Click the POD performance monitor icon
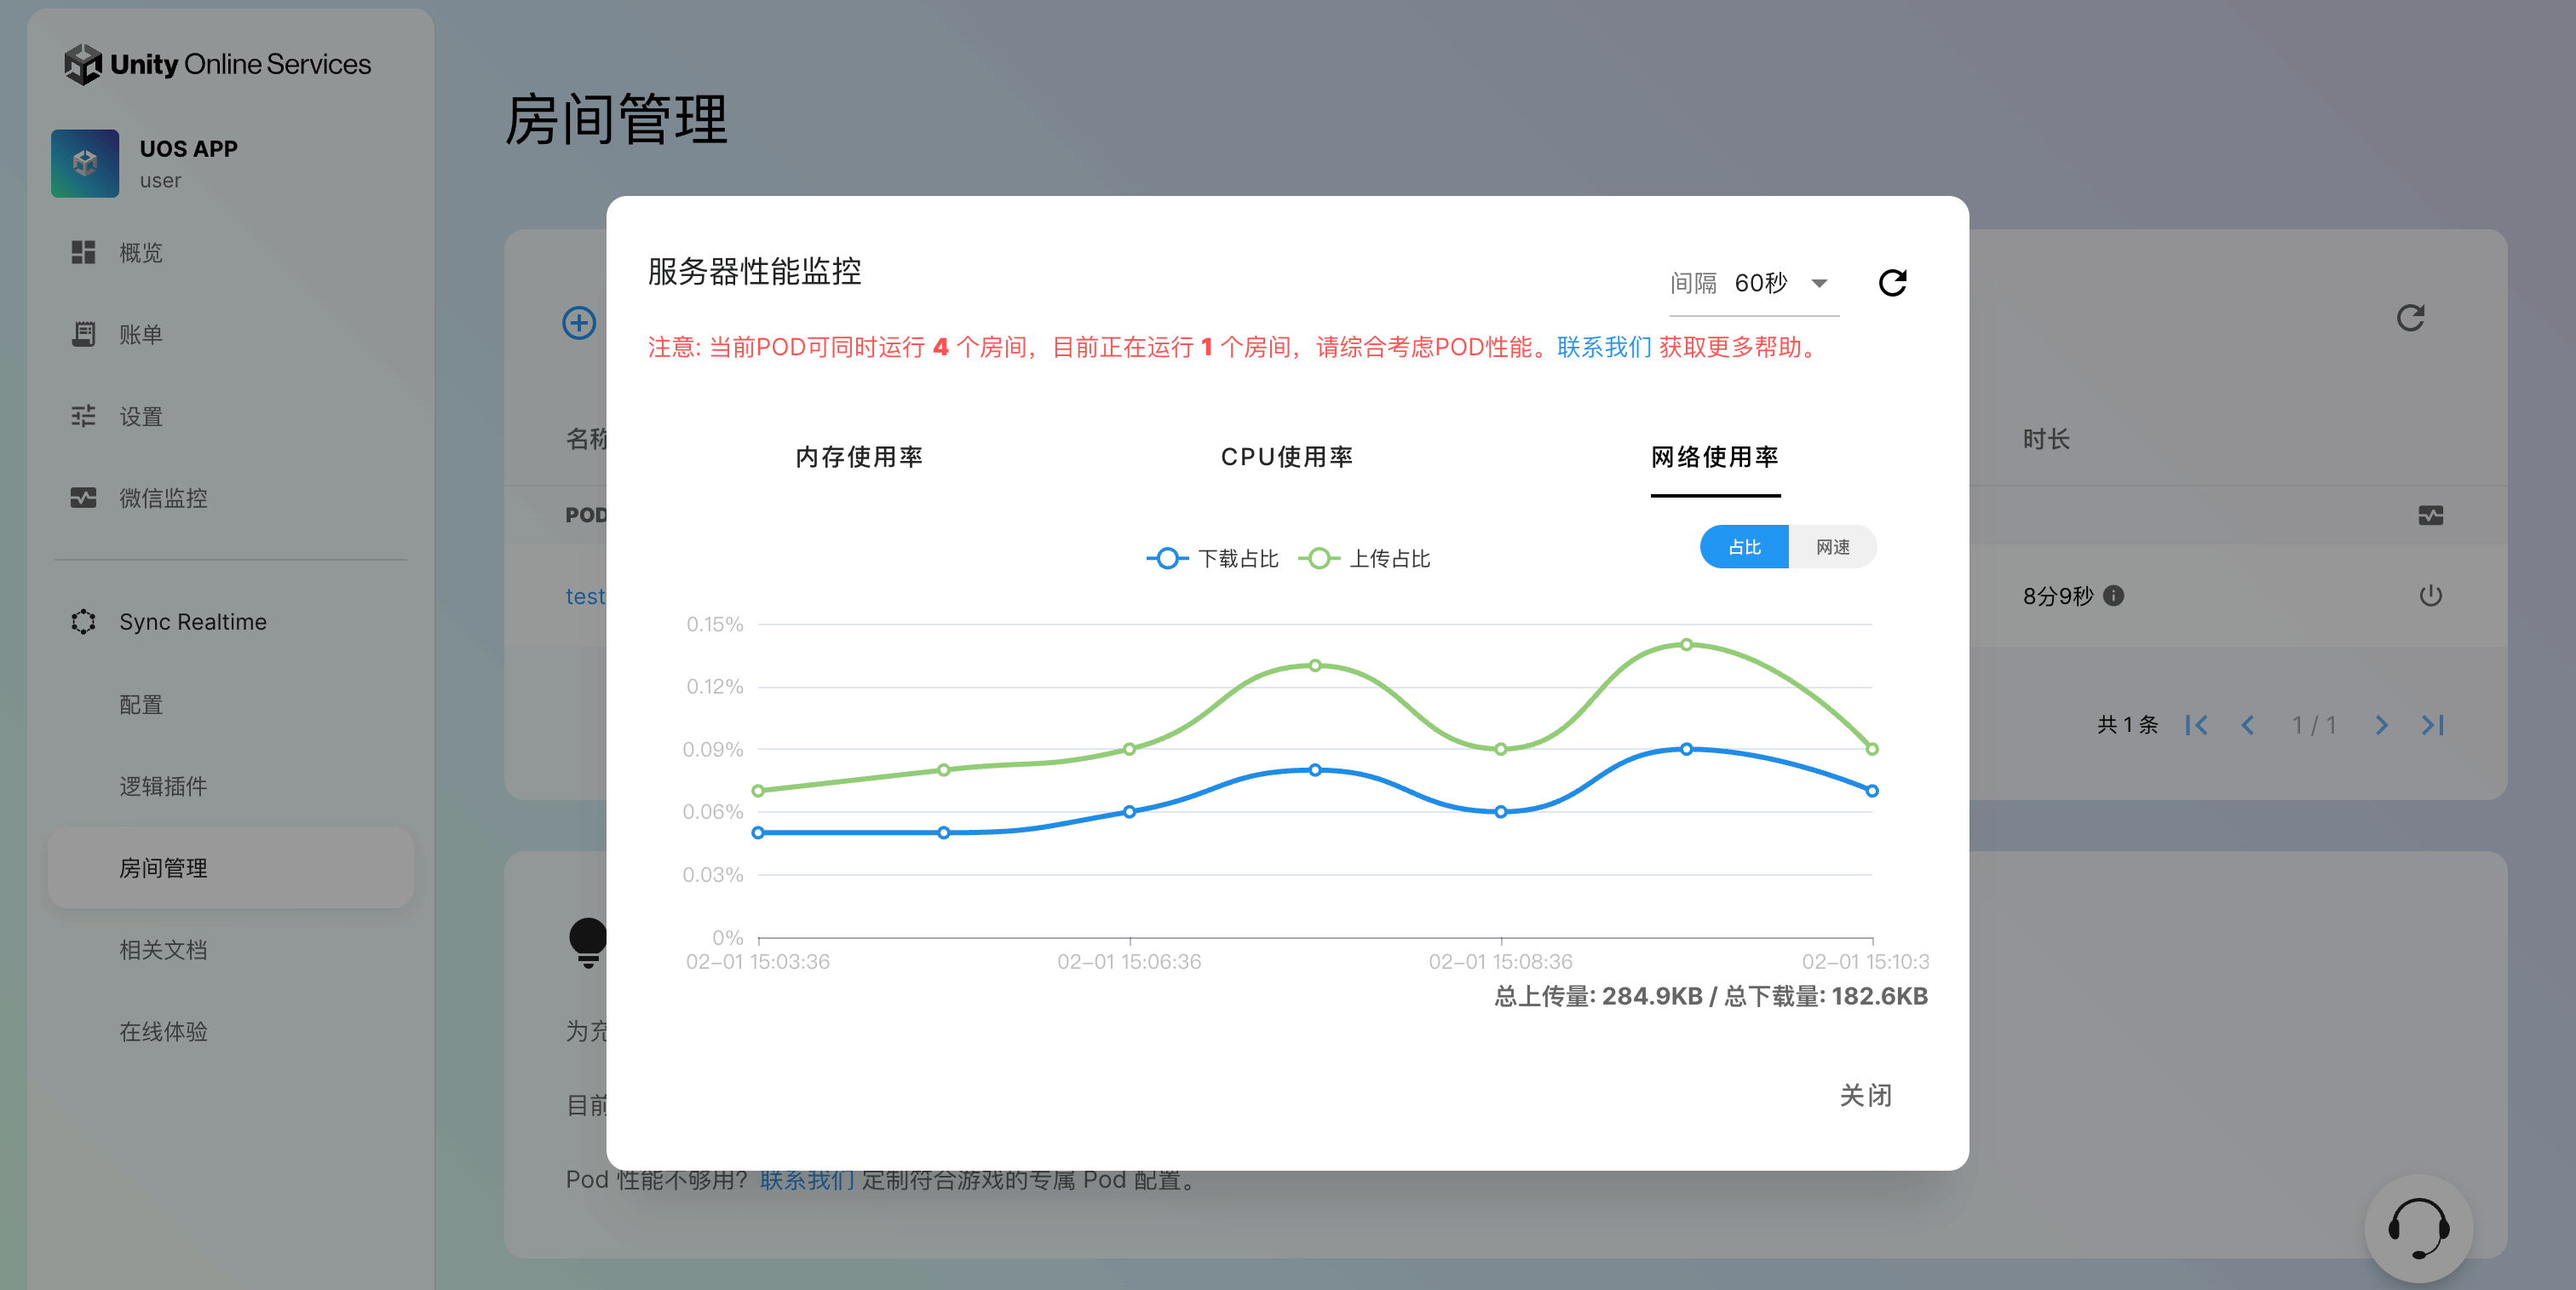The width and height of the screenshot is (2576, 1290). [x=2430, y=515]
